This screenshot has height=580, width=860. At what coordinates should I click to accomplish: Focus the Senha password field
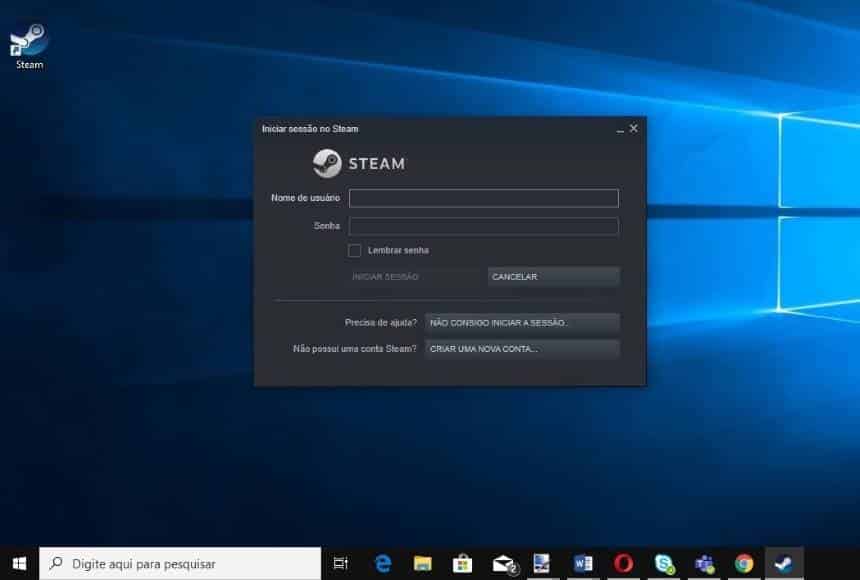point(484,226)
